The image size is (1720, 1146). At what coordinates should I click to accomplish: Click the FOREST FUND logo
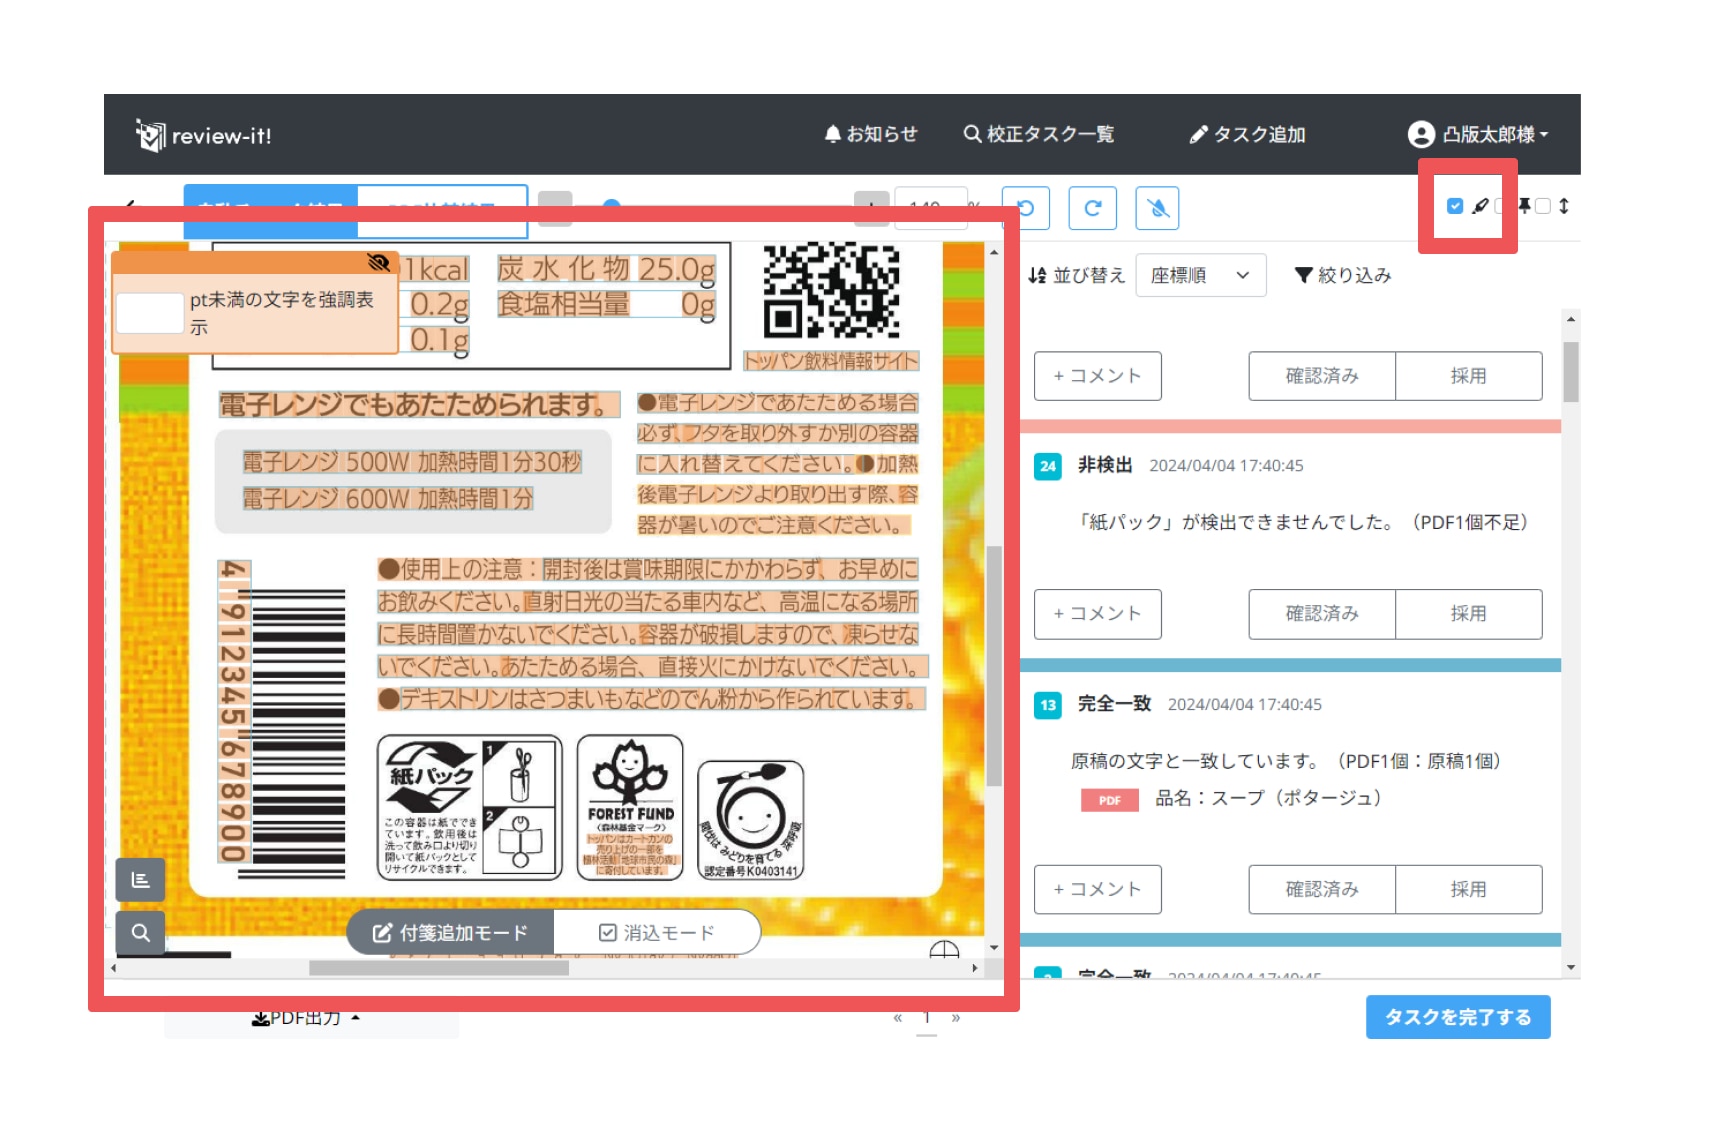point(630,808)
